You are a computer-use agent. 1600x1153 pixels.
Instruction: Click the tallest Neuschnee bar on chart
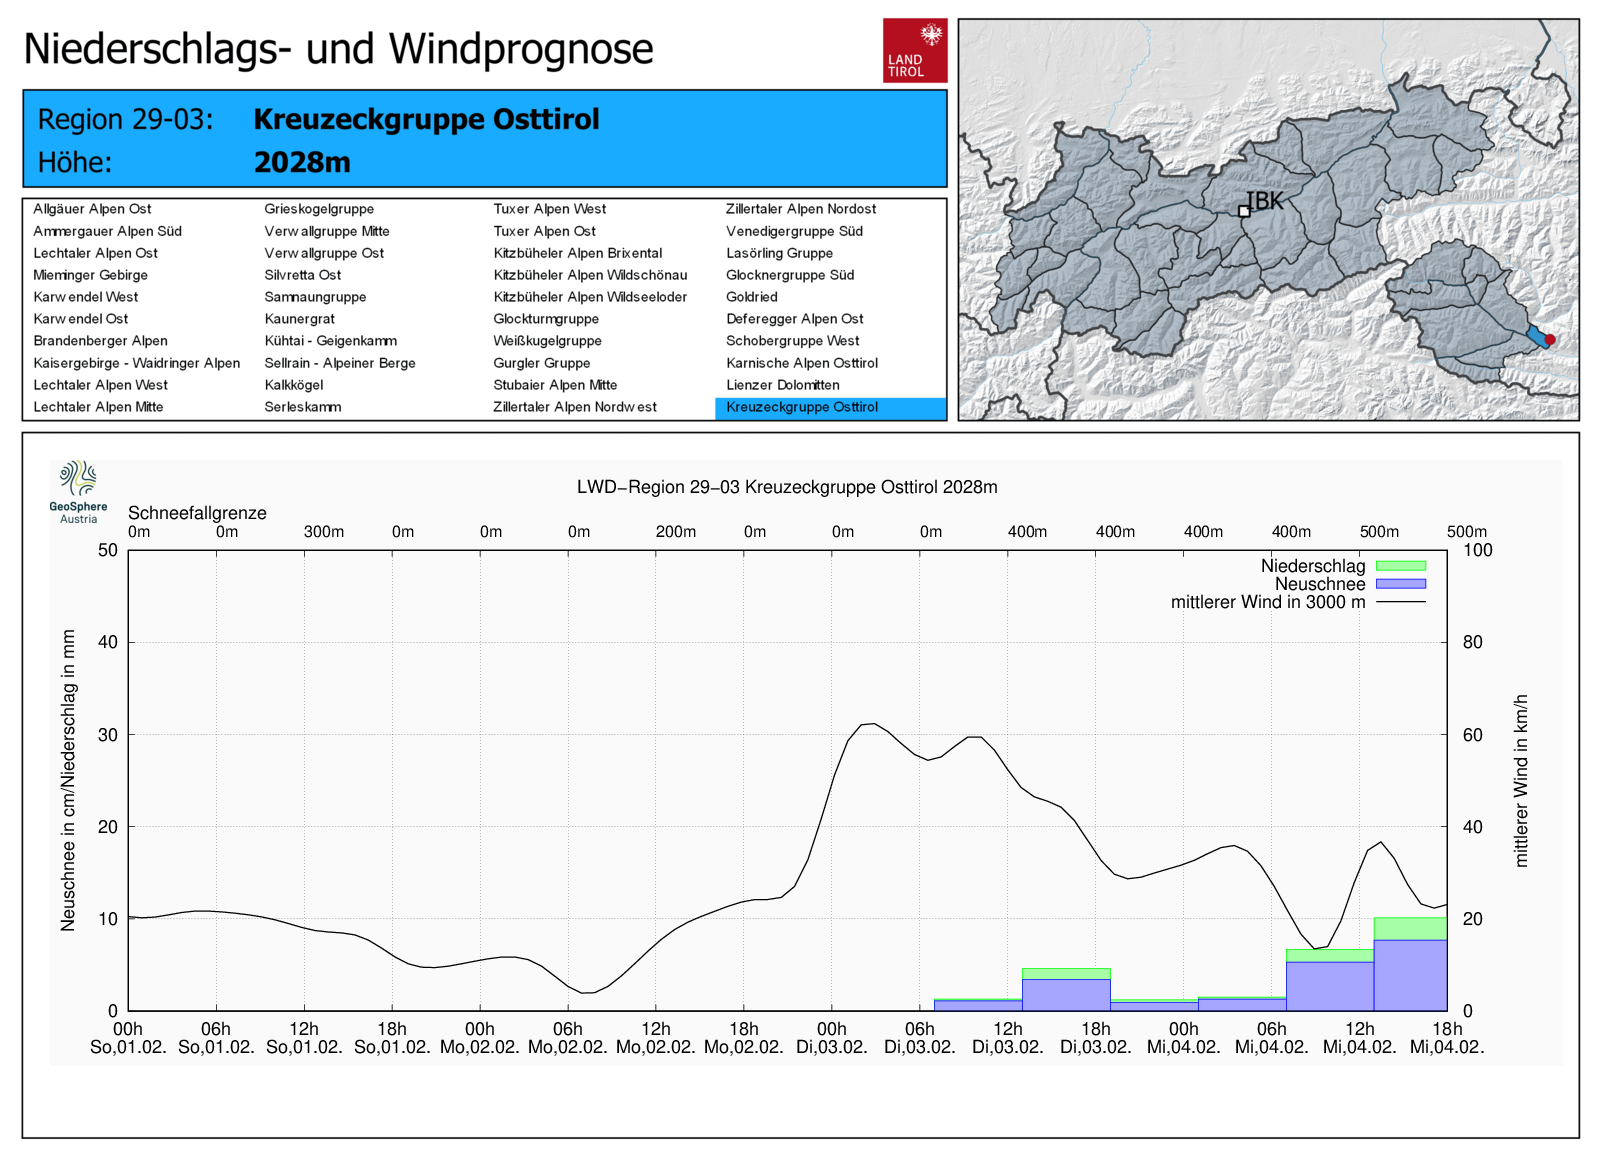1410,975
